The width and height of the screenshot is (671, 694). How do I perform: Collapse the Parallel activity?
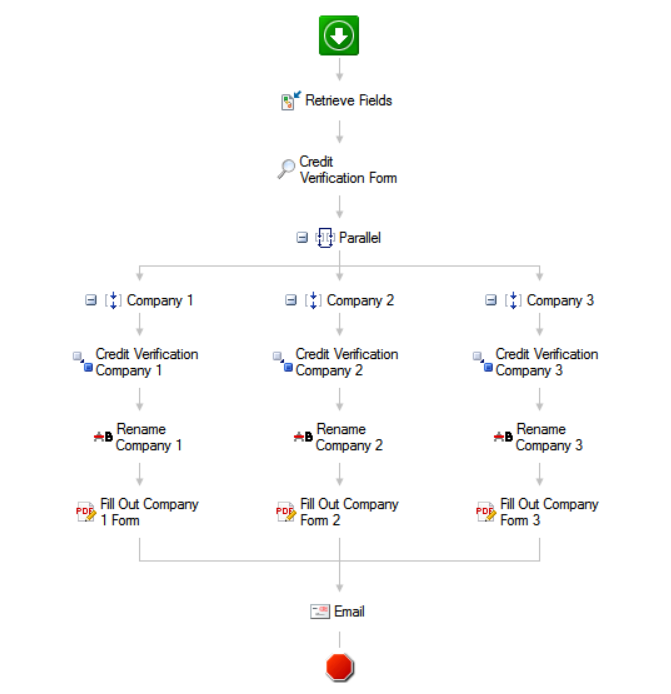[302, 238]
